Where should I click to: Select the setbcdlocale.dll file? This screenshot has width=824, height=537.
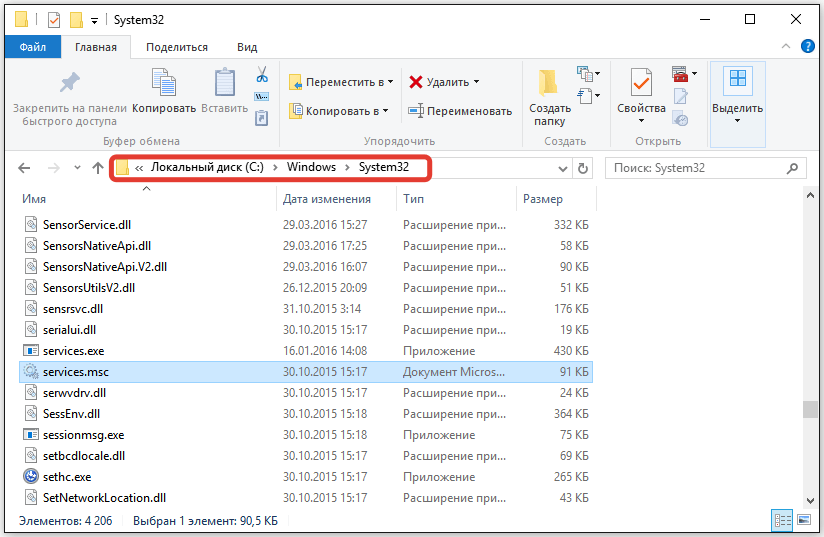coord(306,456)
